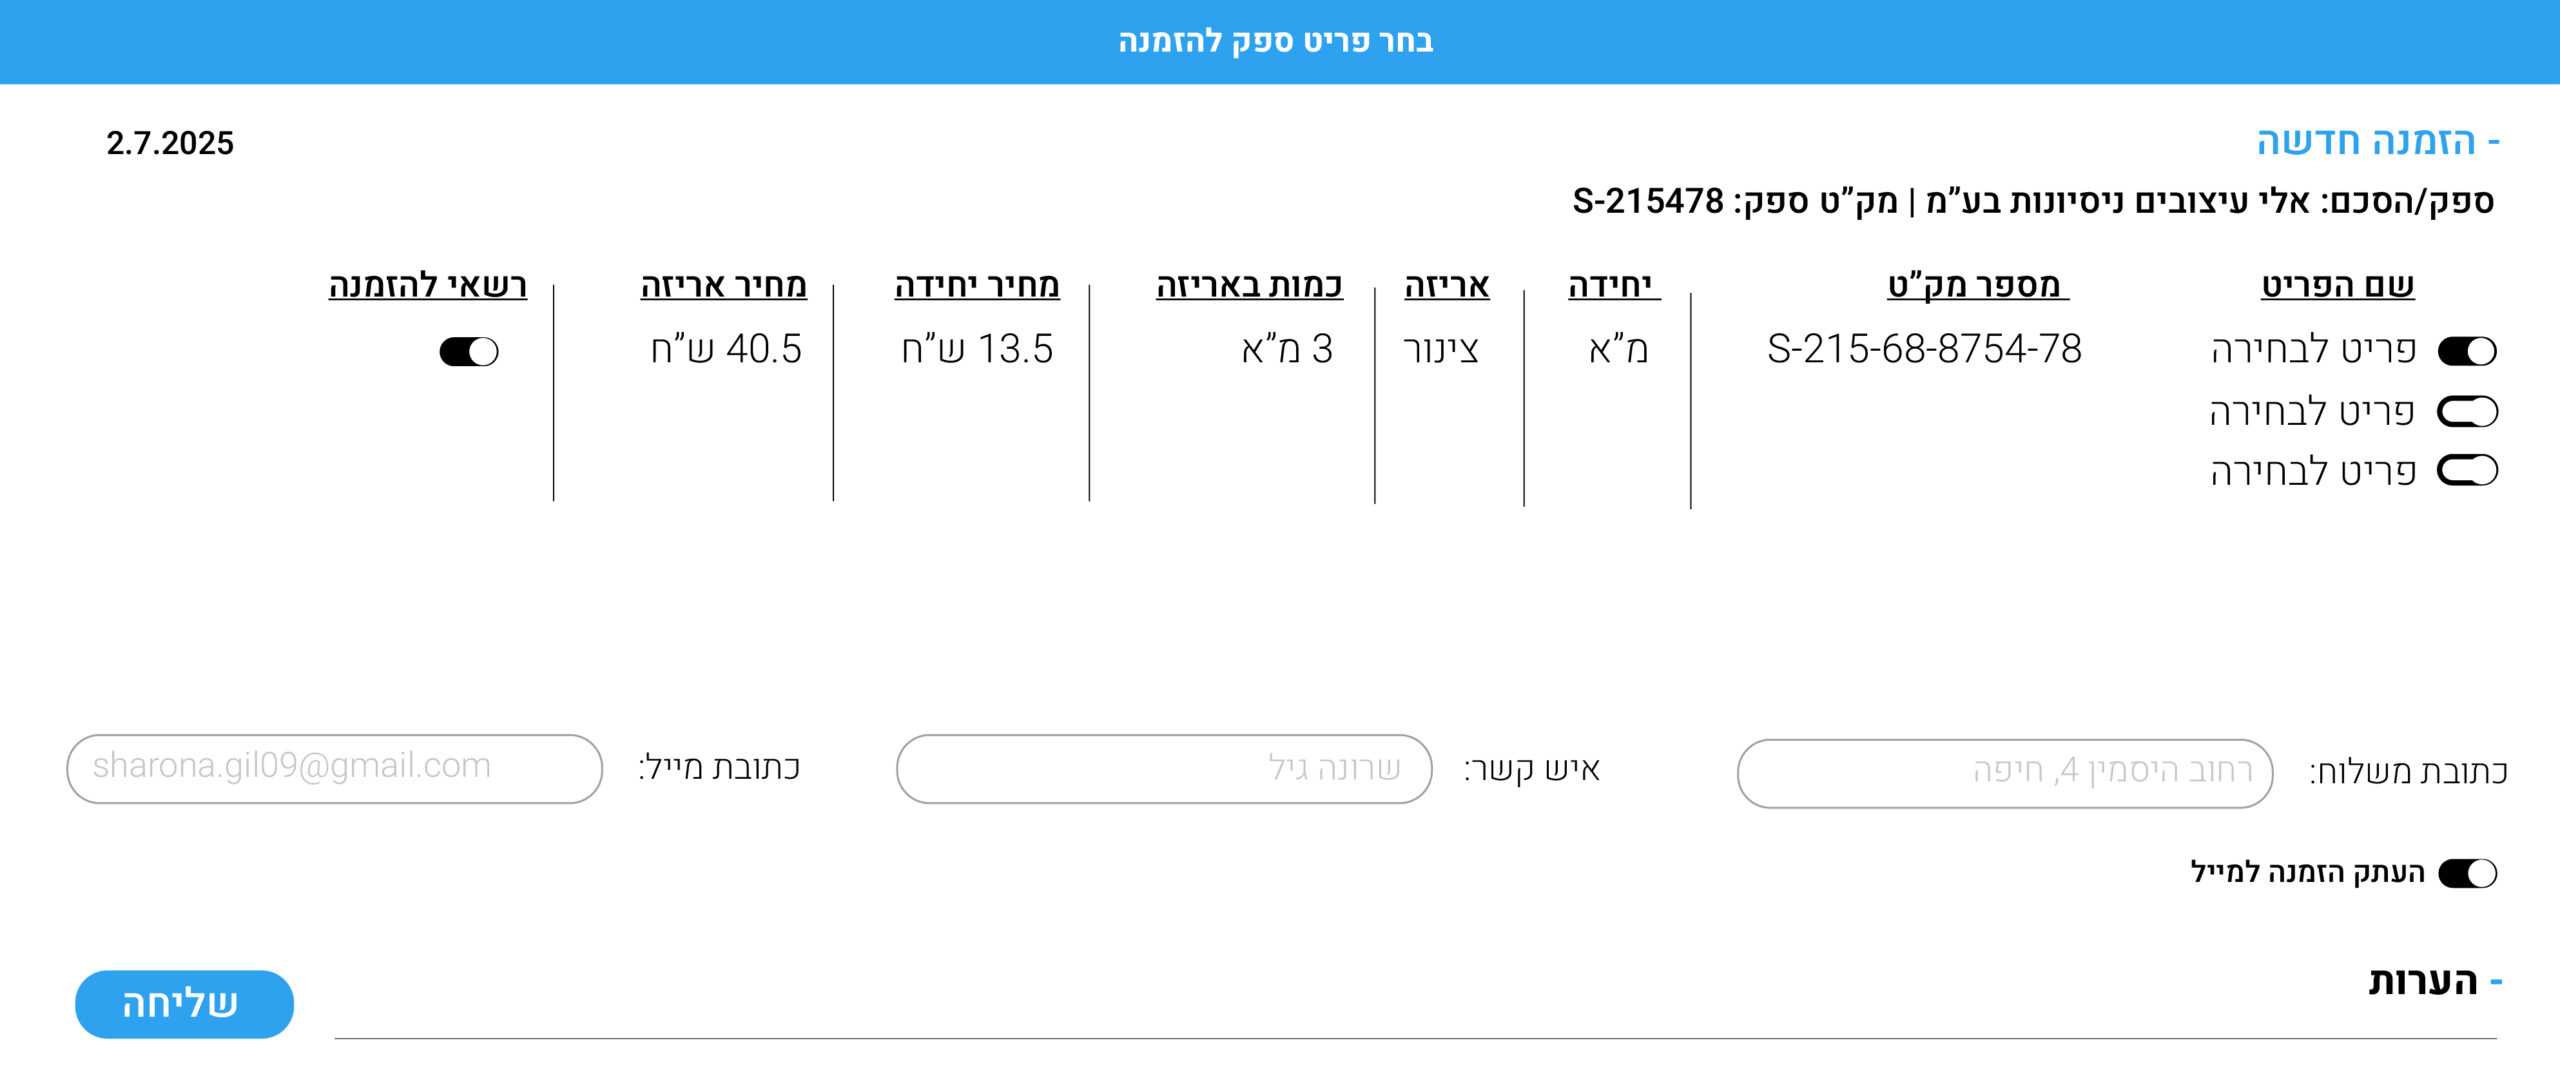The height and width of the screenshot is (1085, 2560).
Task: Click the 'שם הפריט' column header
Action: tap(2337, 285)
